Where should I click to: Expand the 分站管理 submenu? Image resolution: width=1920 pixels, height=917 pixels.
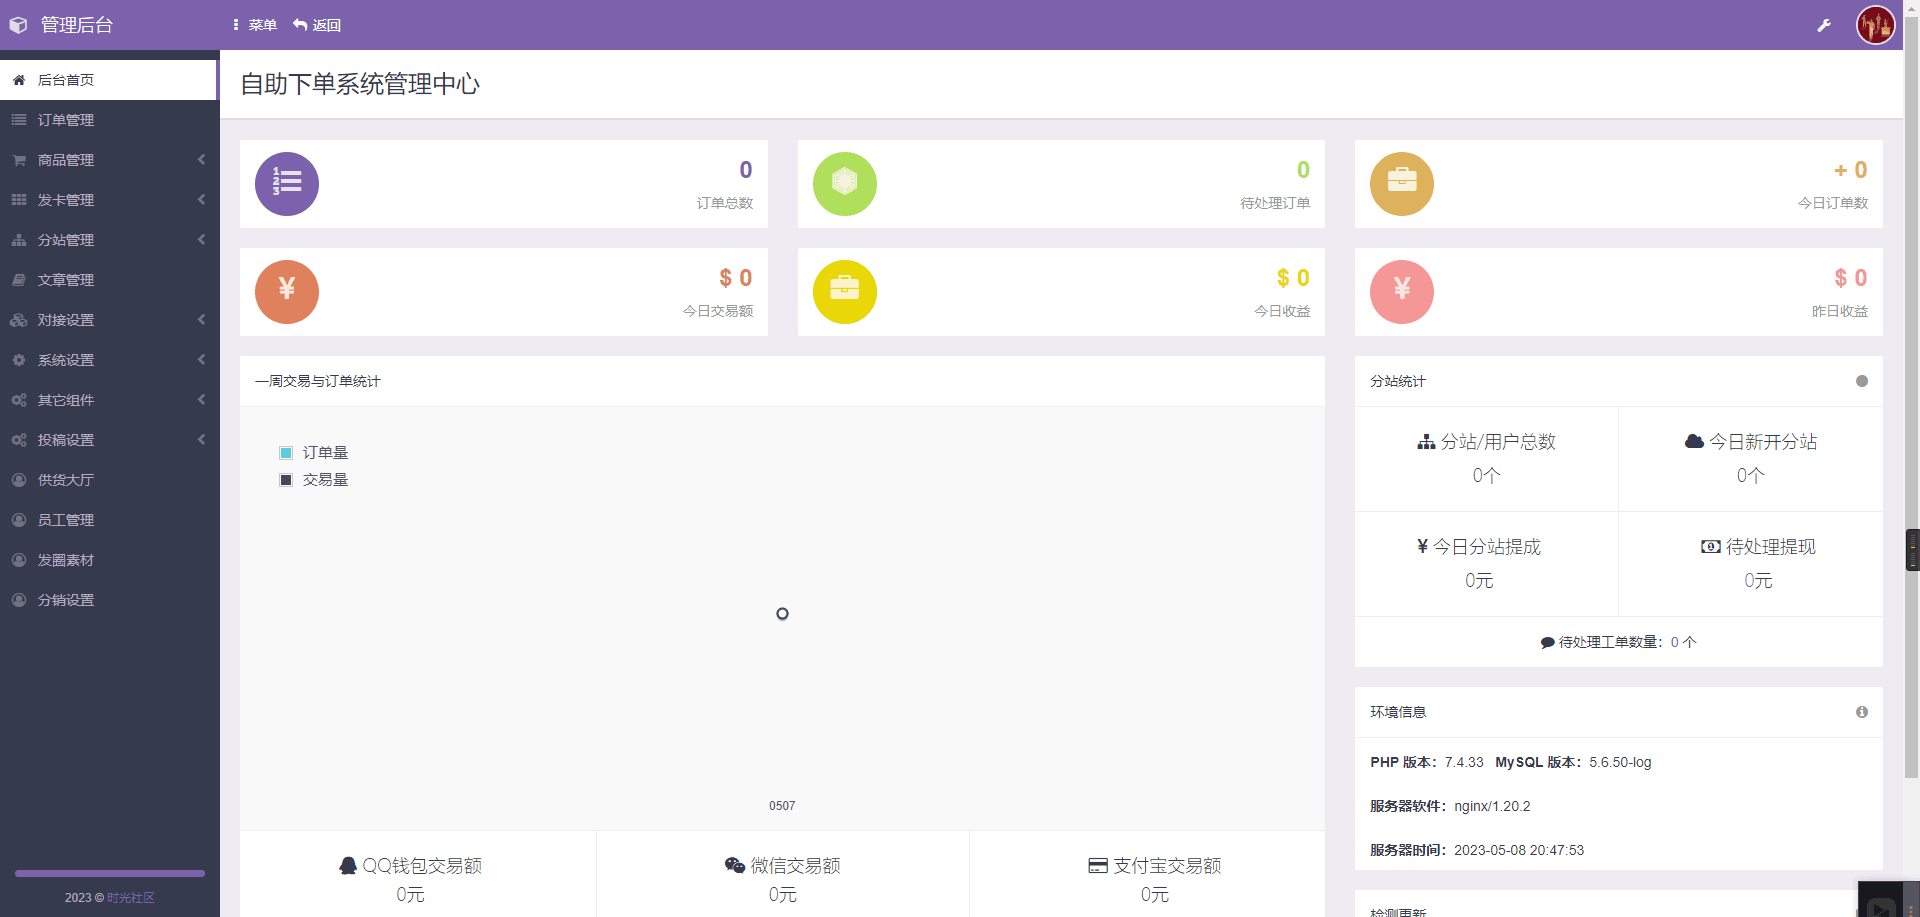[108, 239]
